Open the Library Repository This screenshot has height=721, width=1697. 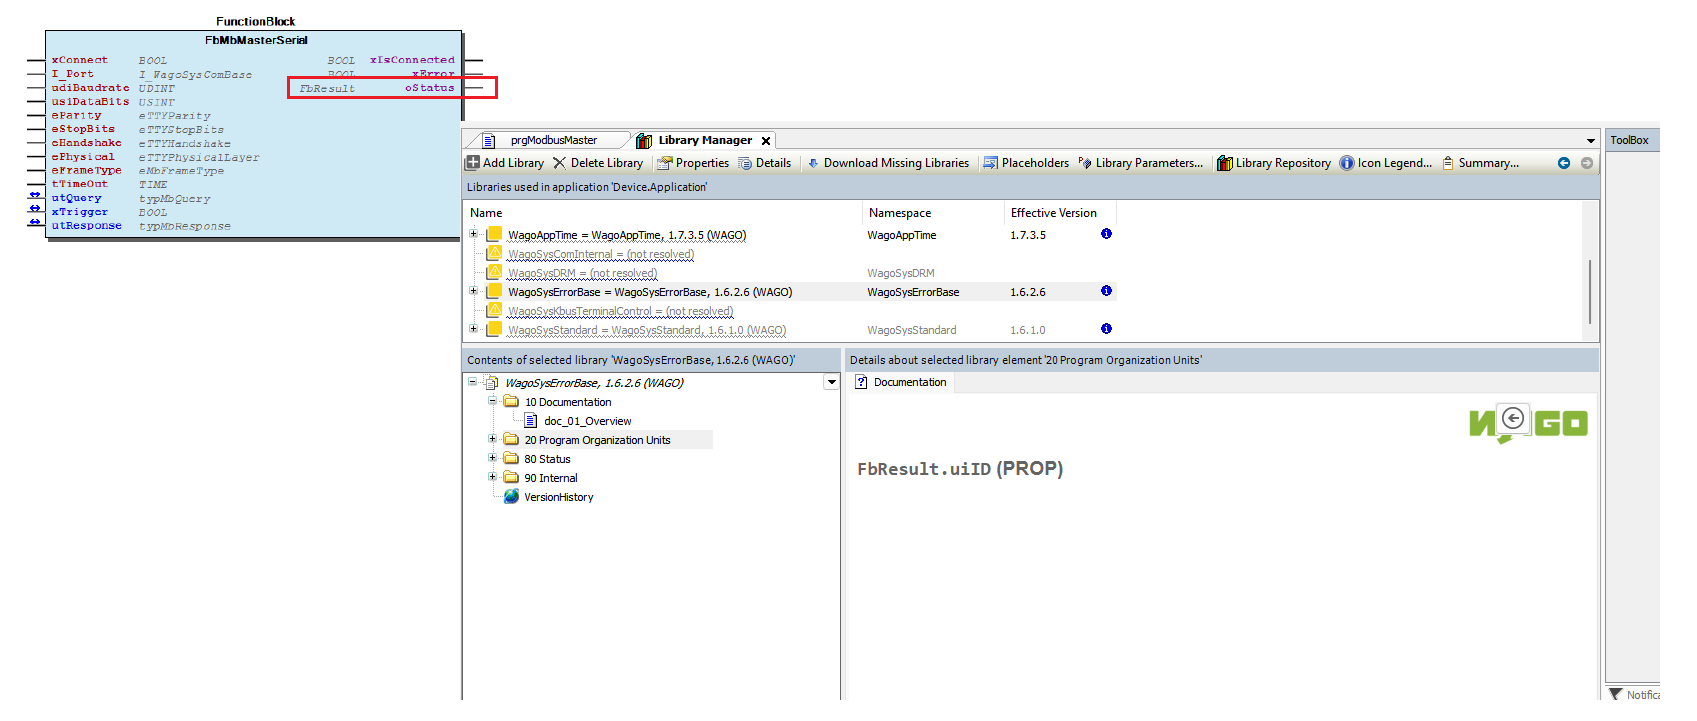pos(1274,163)
